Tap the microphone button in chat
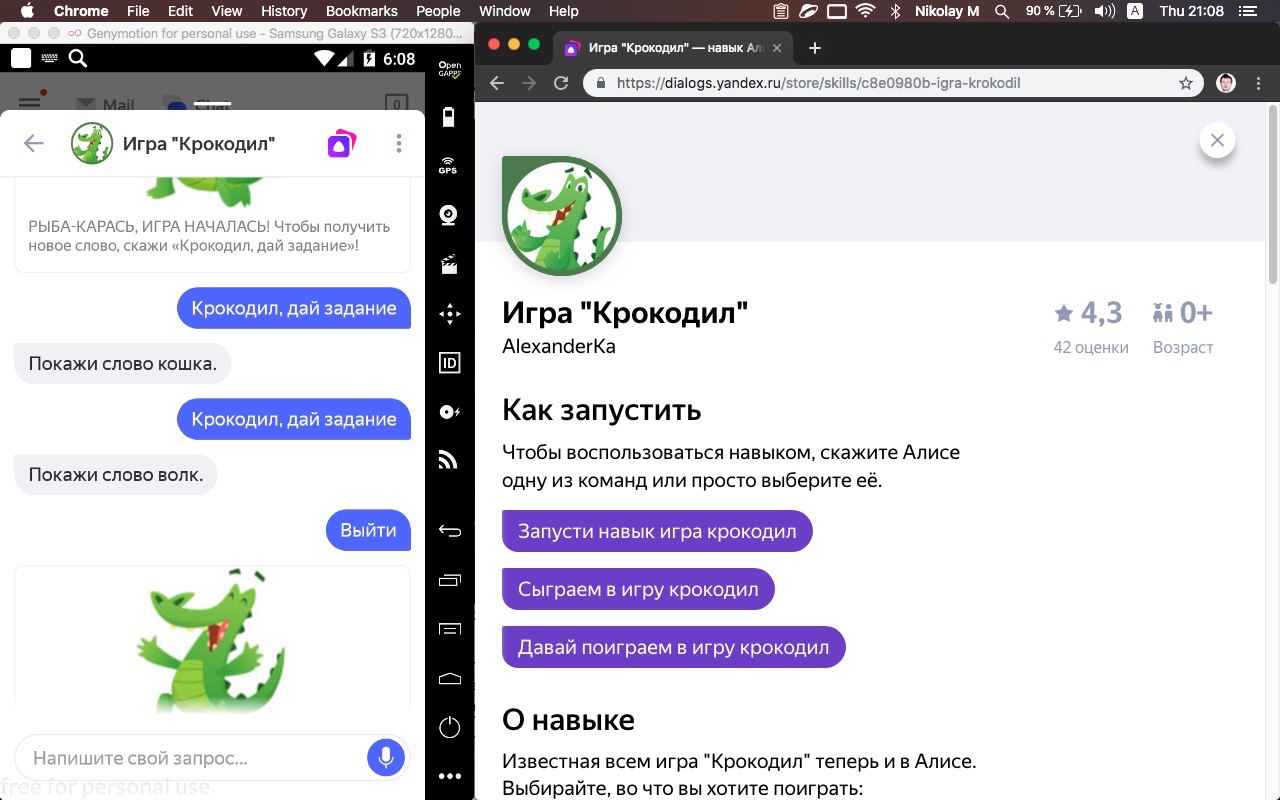The image size is (1280, 800). tap(385, 757)
